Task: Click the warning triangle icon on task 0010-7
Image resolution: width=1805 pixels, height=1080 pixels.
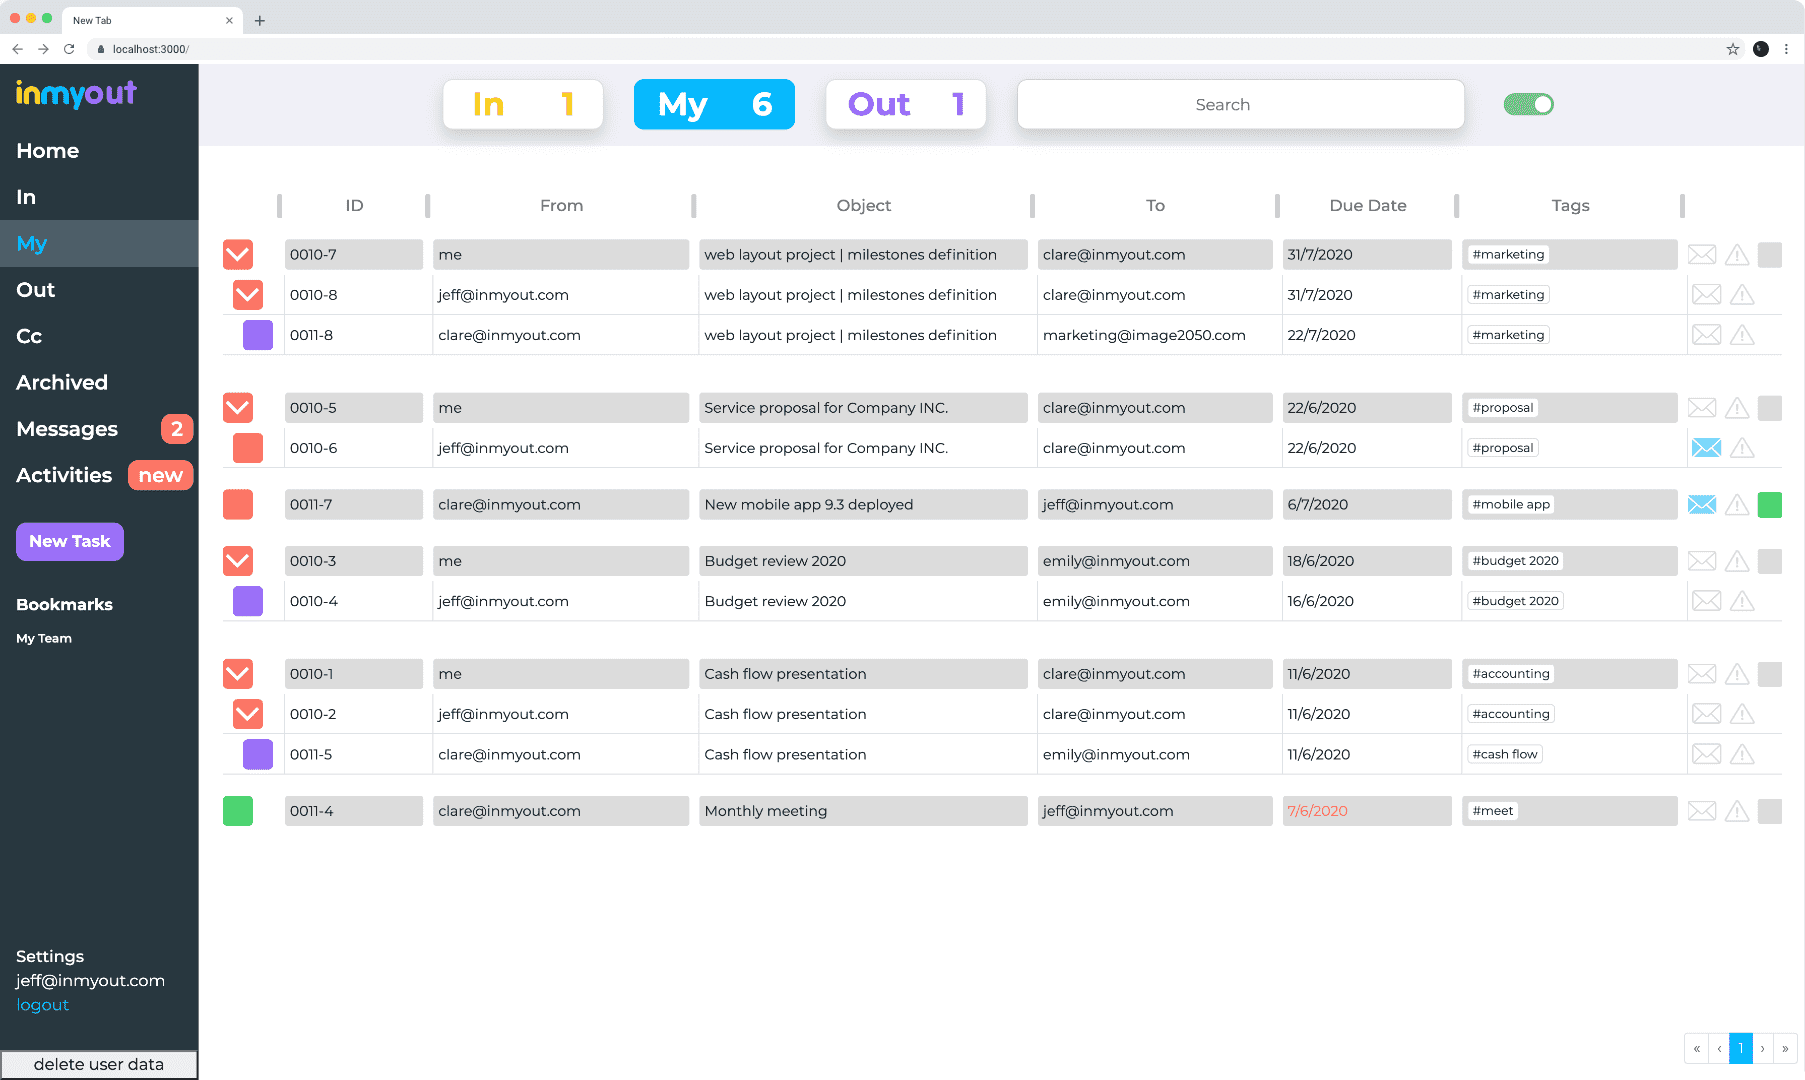Action: tap(1737, 255)
